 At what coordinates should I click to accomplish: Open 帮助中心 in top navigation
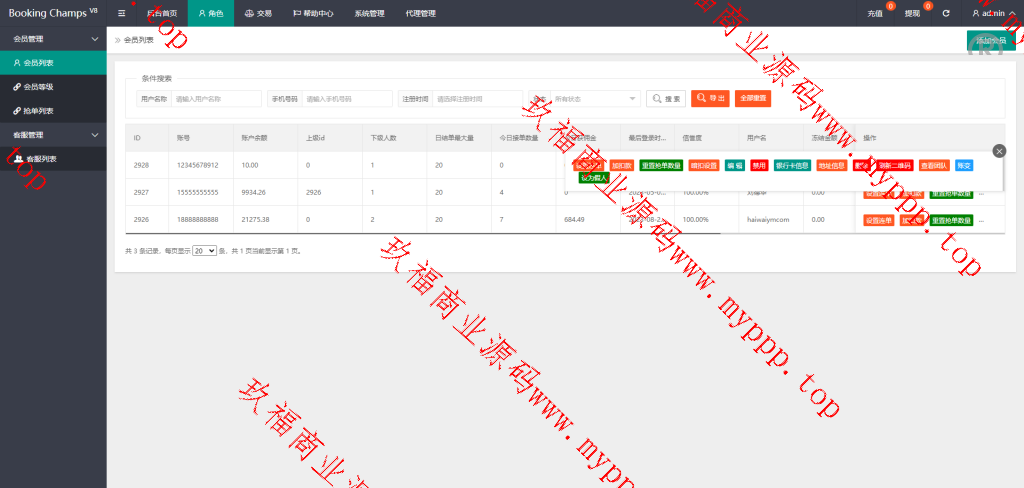pos(312,13)
